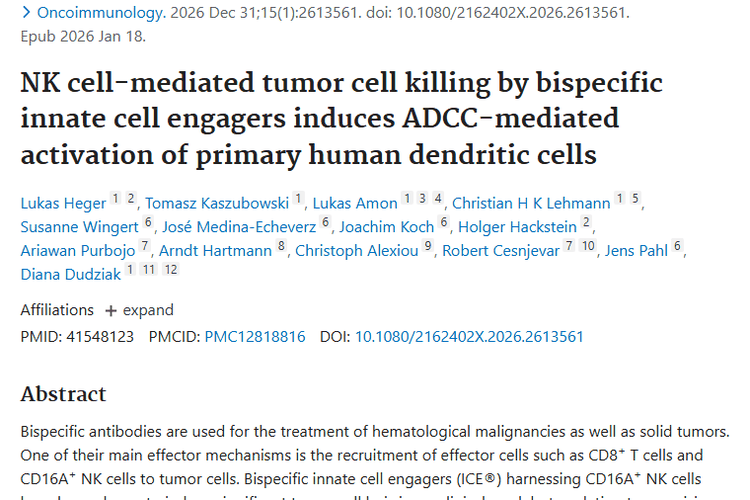Image resolution: width=750 pixels, height=500 pixels.
Task: Click affiliation superscript 6 beside Susanne Wingert
Action: (149, 223)
